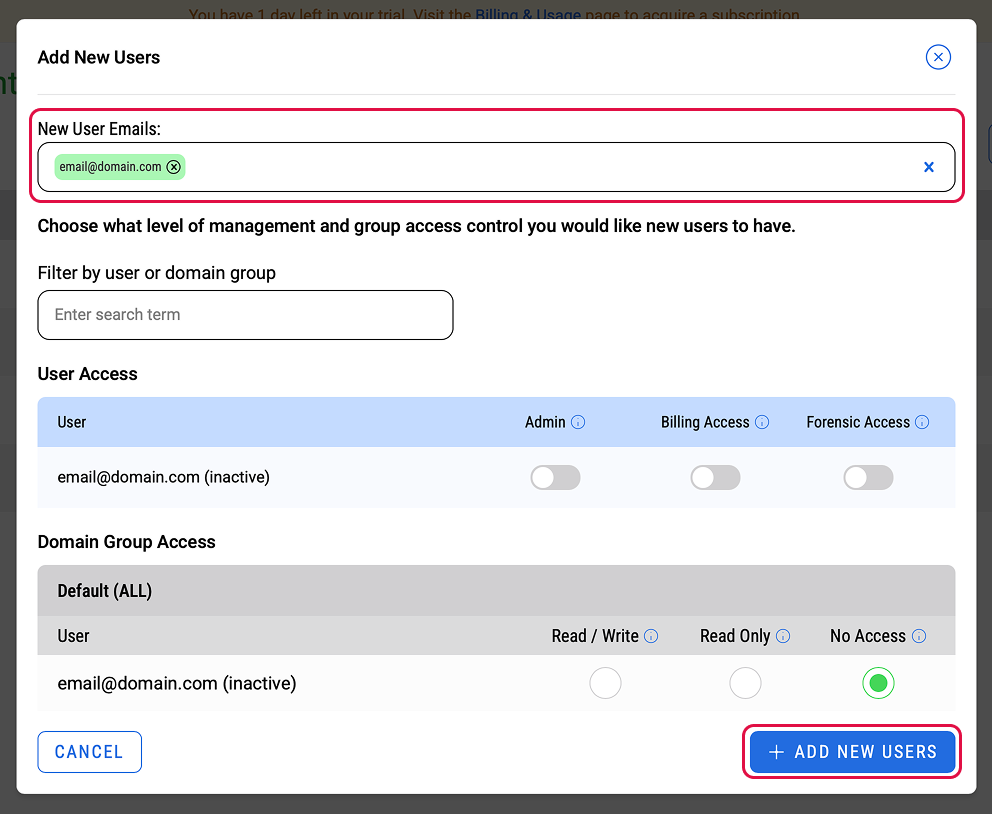Show info about Admin access
Viewport: 992px width, 814px height.
[x=578, y=422]
